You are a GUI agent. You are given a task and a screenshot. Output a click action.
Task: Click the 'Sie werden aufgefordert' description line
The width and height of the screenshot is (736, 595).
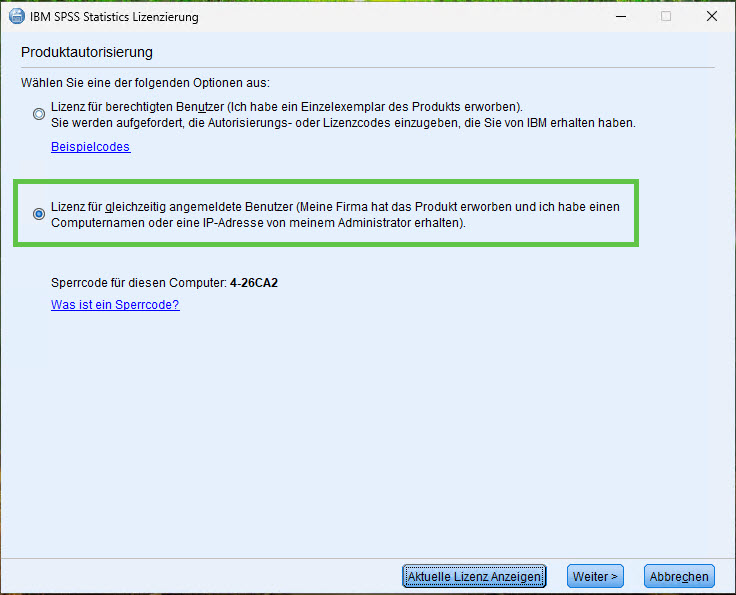(x=343, y=123)
